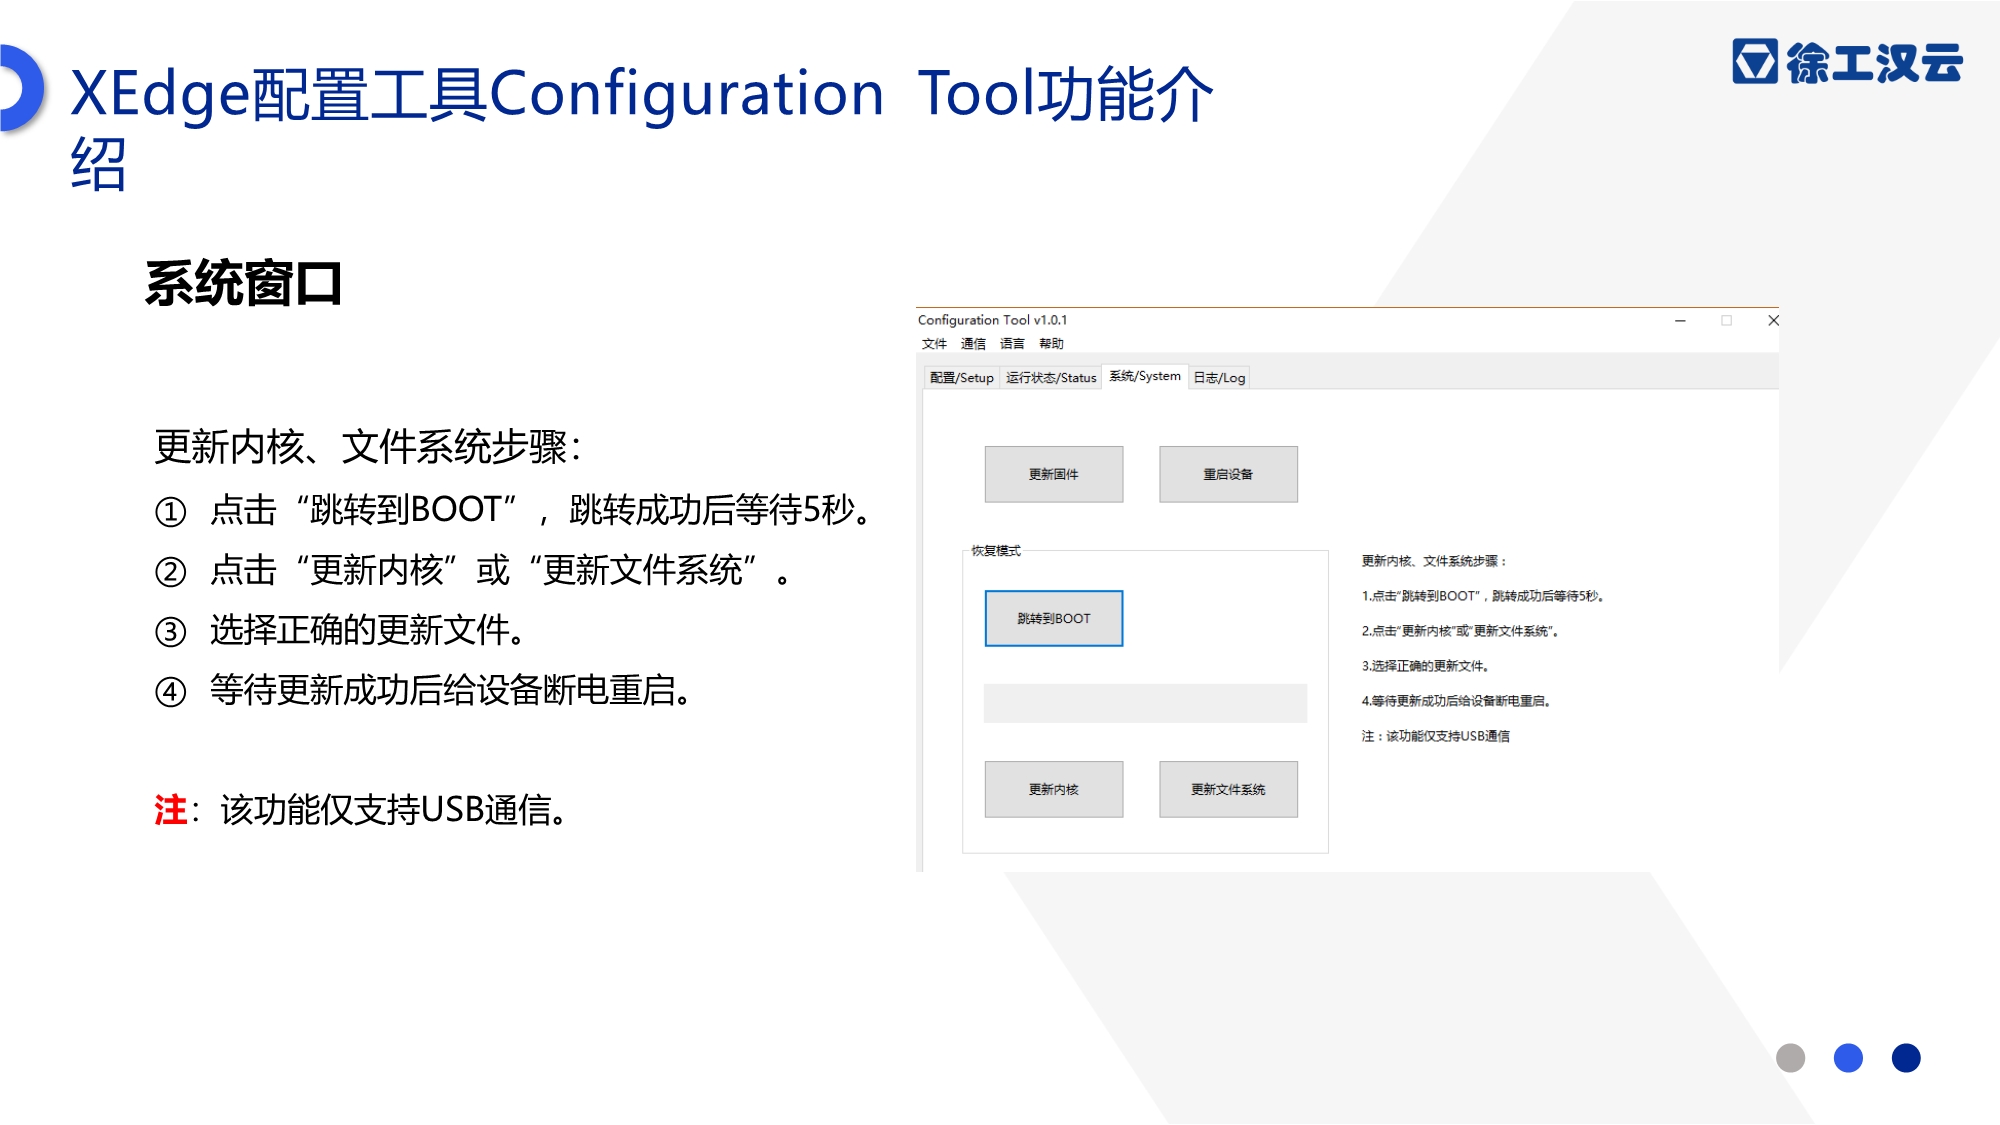Open the 文件 menu
This screenshot has width=2000, height=1125.
coord(934,344)
